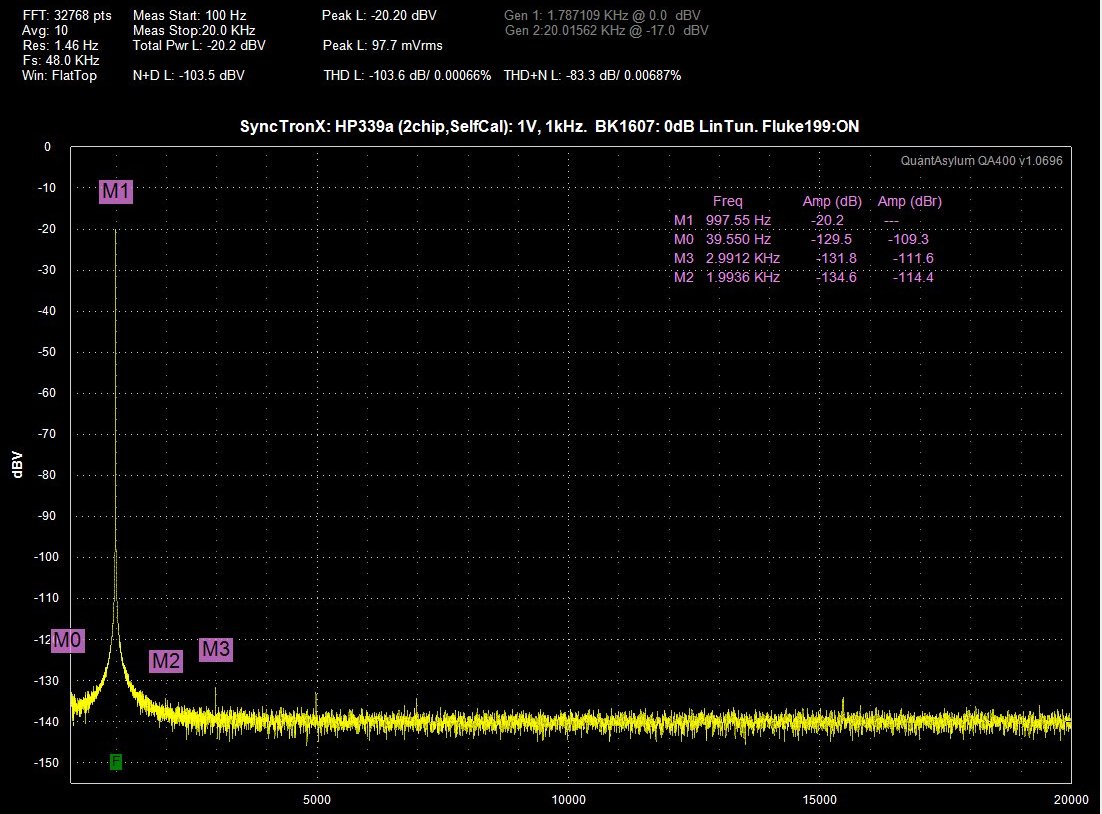Viewport: 1102px width, 814px height.
Task: Click M3 frequency 2.9912 KHz in table
Action: [x=743, y=259]
